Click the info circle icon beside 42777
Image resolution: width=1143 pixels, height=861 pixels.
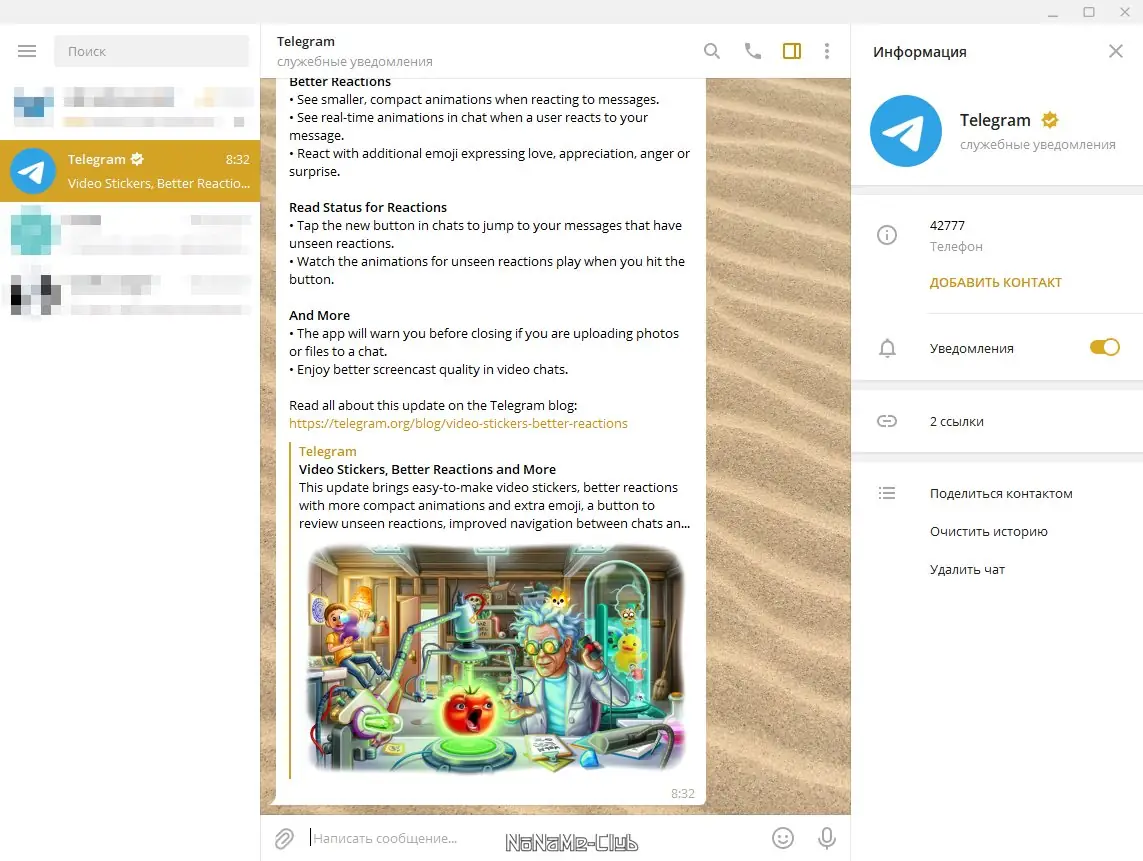pyautogui.click(x=886, y=235)
